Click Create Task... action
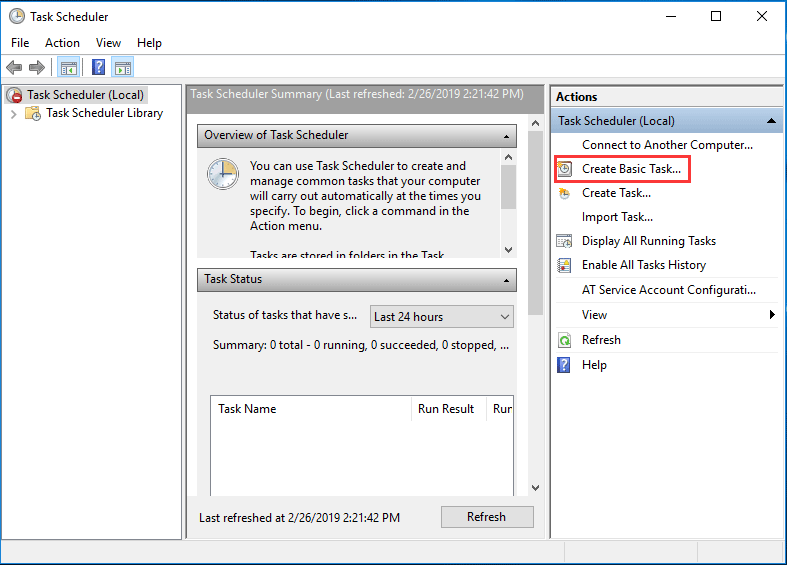This screenshot has height=565, width=787. point(616,193)
